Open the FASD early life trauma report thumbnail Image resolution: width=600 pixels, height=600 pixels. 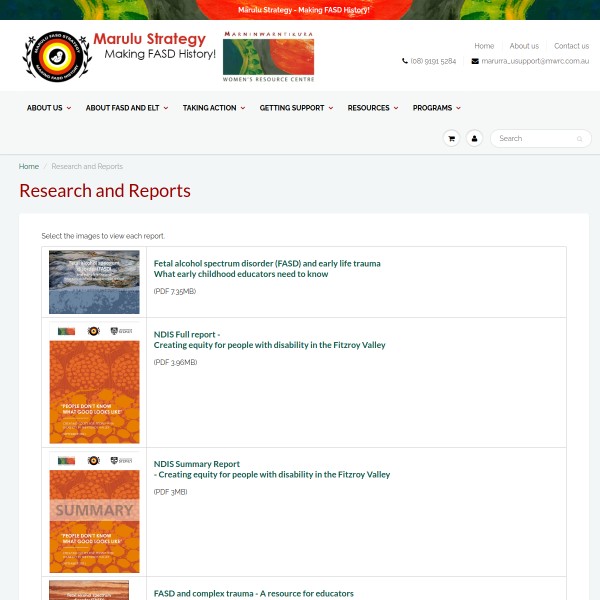pos(94,282)
